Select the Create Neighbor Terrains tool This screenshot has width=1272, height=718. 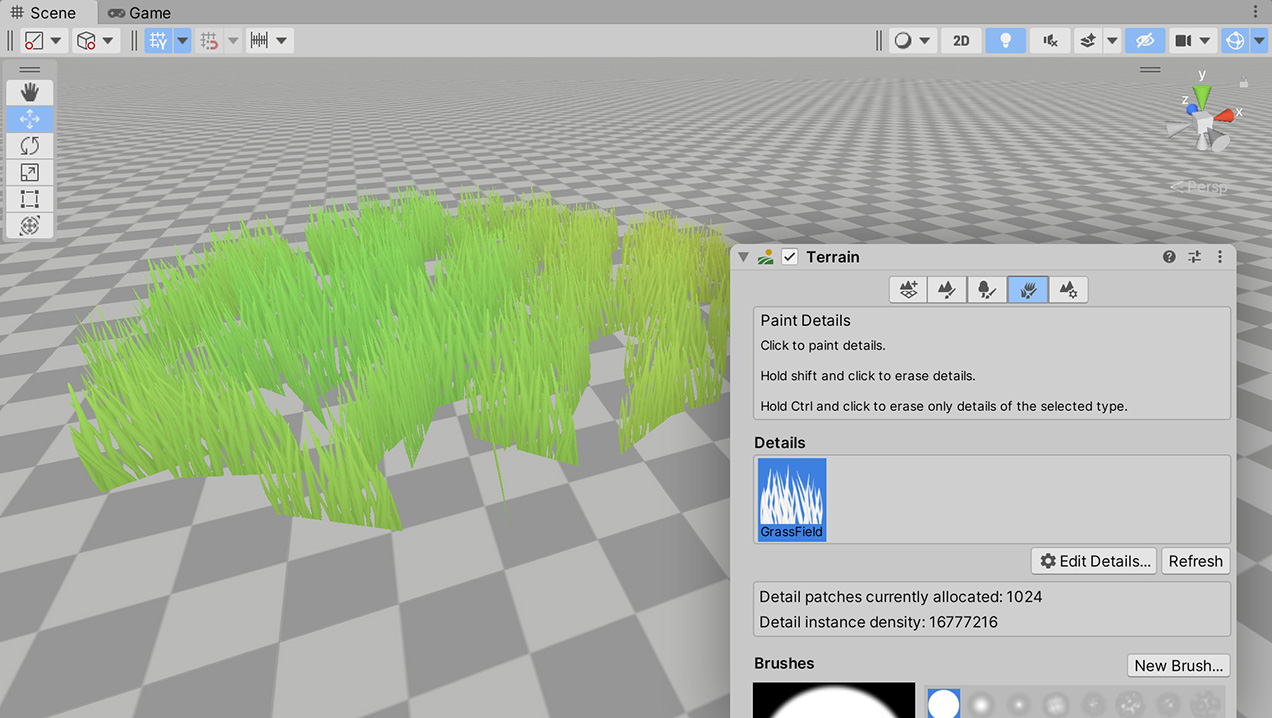[x=908, y=289]
